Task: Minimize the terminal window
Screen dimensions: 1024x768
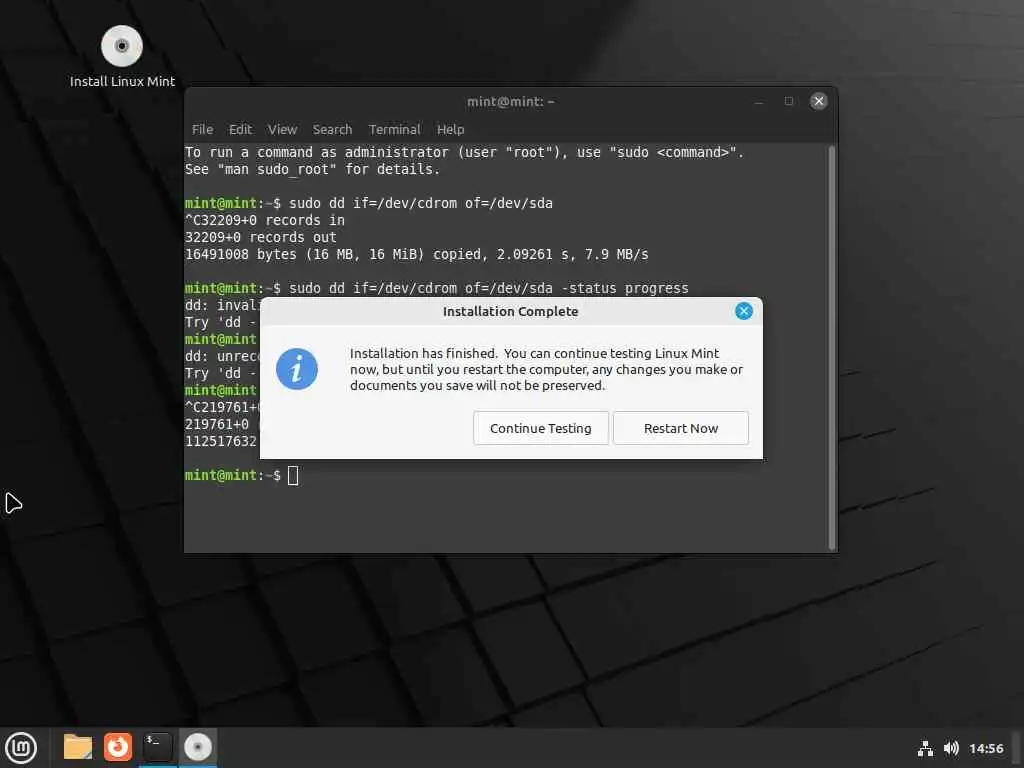Action: pyautogui.click(x=759, y=101)
